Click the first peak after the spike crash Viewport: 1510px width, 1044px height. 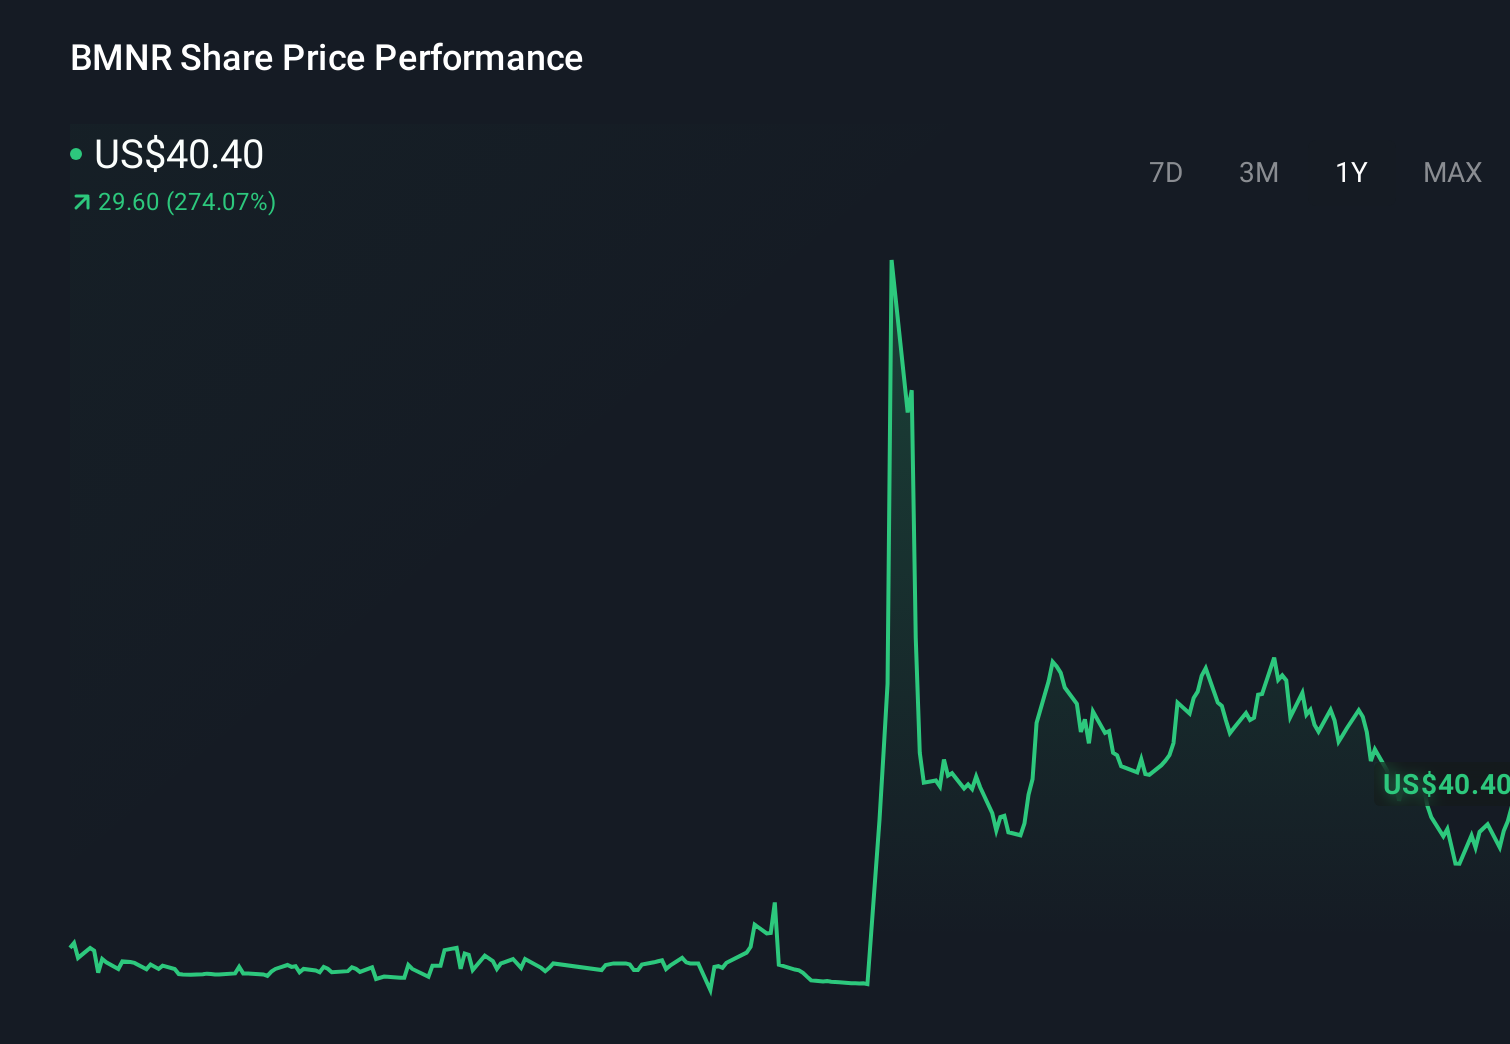pyautogui.click(x=1053, y=661)
